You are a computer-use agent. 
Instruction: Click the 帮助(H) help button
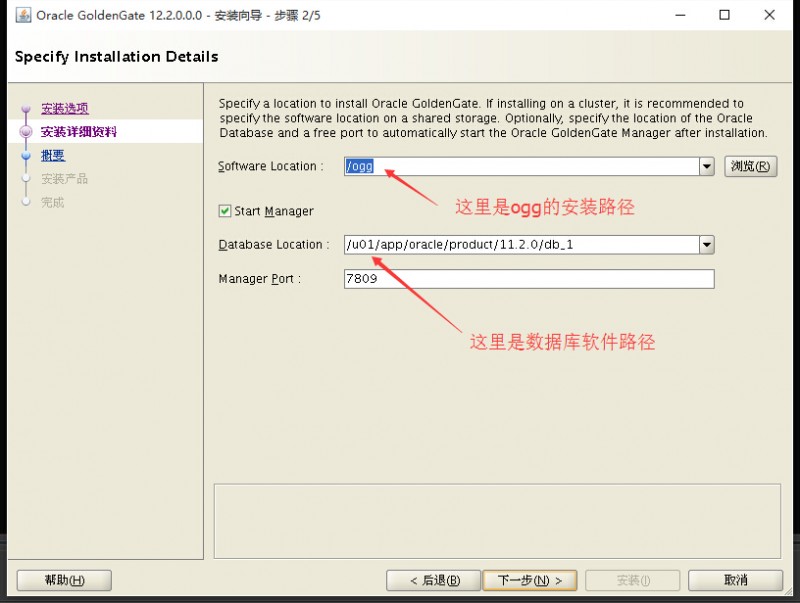[x=63, y=580]
